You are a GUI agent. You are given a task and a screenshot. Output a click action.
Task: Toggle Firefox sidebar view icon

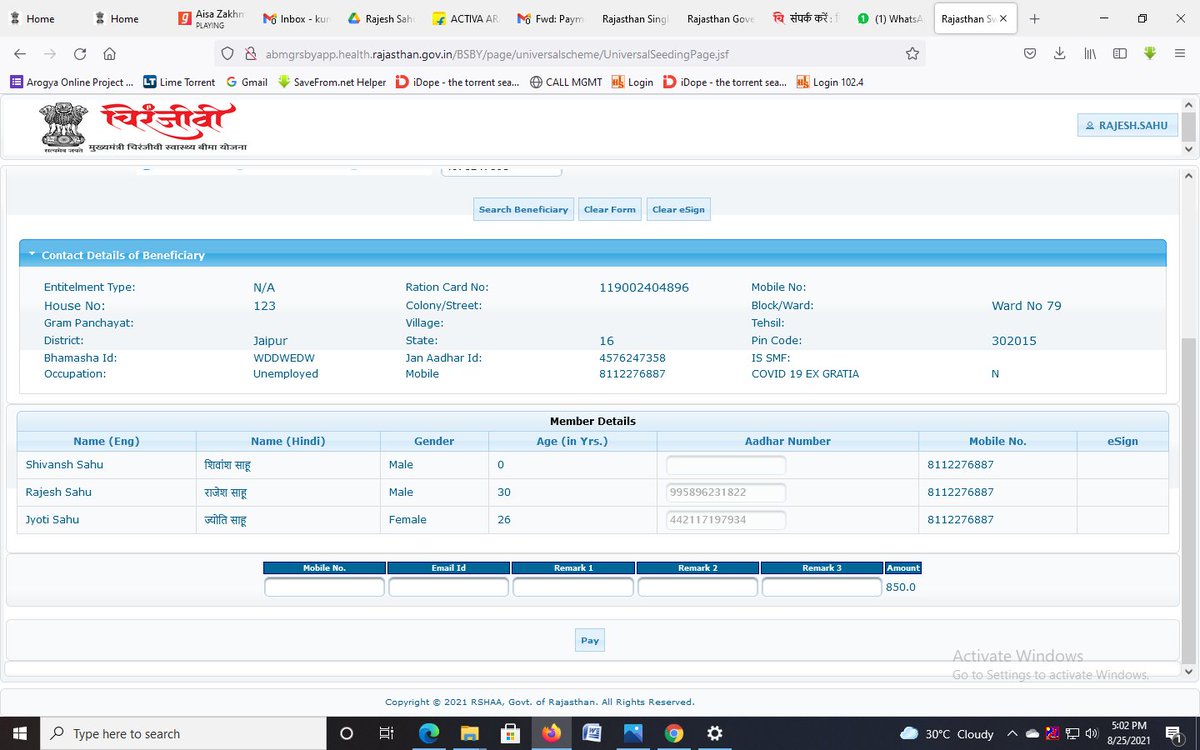point(1120,54)
